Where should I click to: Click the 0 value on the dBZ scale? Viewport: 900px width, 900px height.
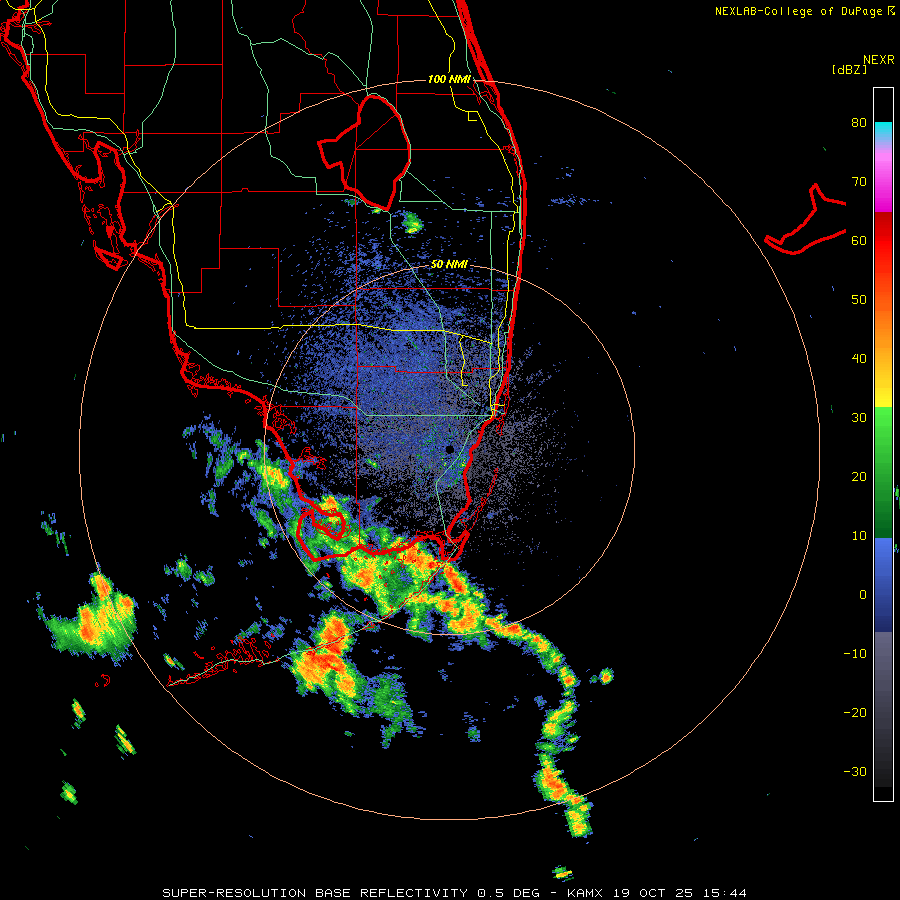point(863,595)
